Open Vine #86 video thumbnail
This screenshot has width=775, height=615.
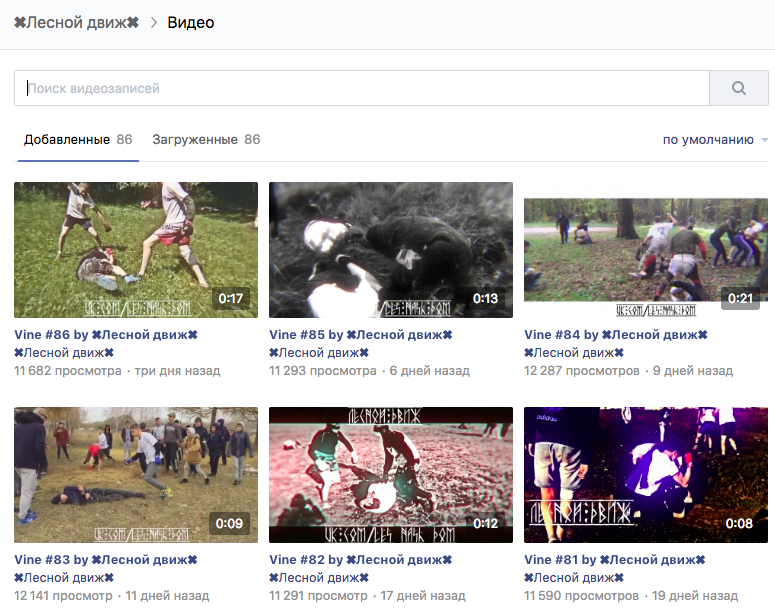tap(136, 250)
